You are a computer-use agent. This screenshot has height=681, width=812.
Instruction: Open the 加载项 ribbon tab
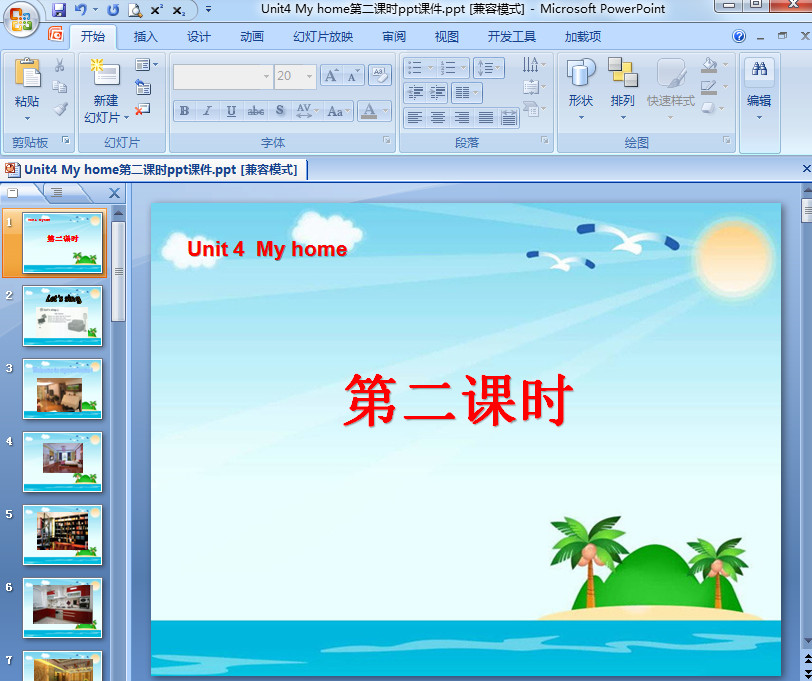(x=582, y=37)
